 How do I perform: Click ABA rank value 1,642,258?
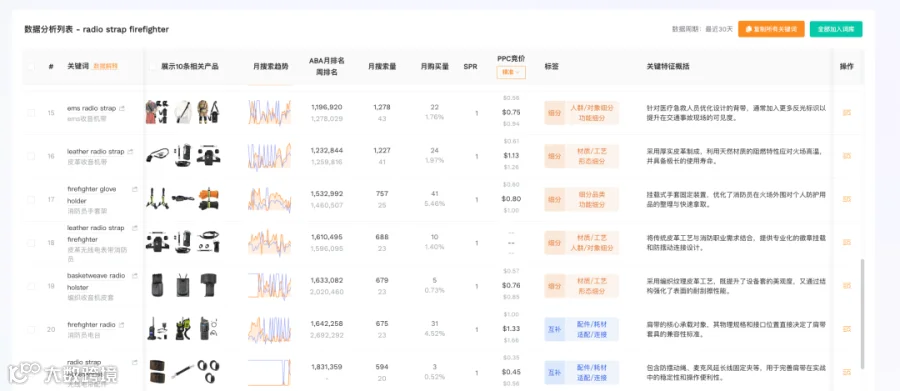pyautogui.click(x=327, y=324)
